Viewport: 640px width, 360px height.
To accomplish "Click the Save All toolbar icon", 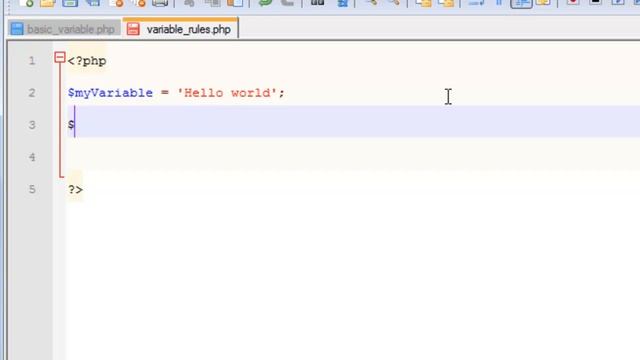I will click(x=93, y=3).
